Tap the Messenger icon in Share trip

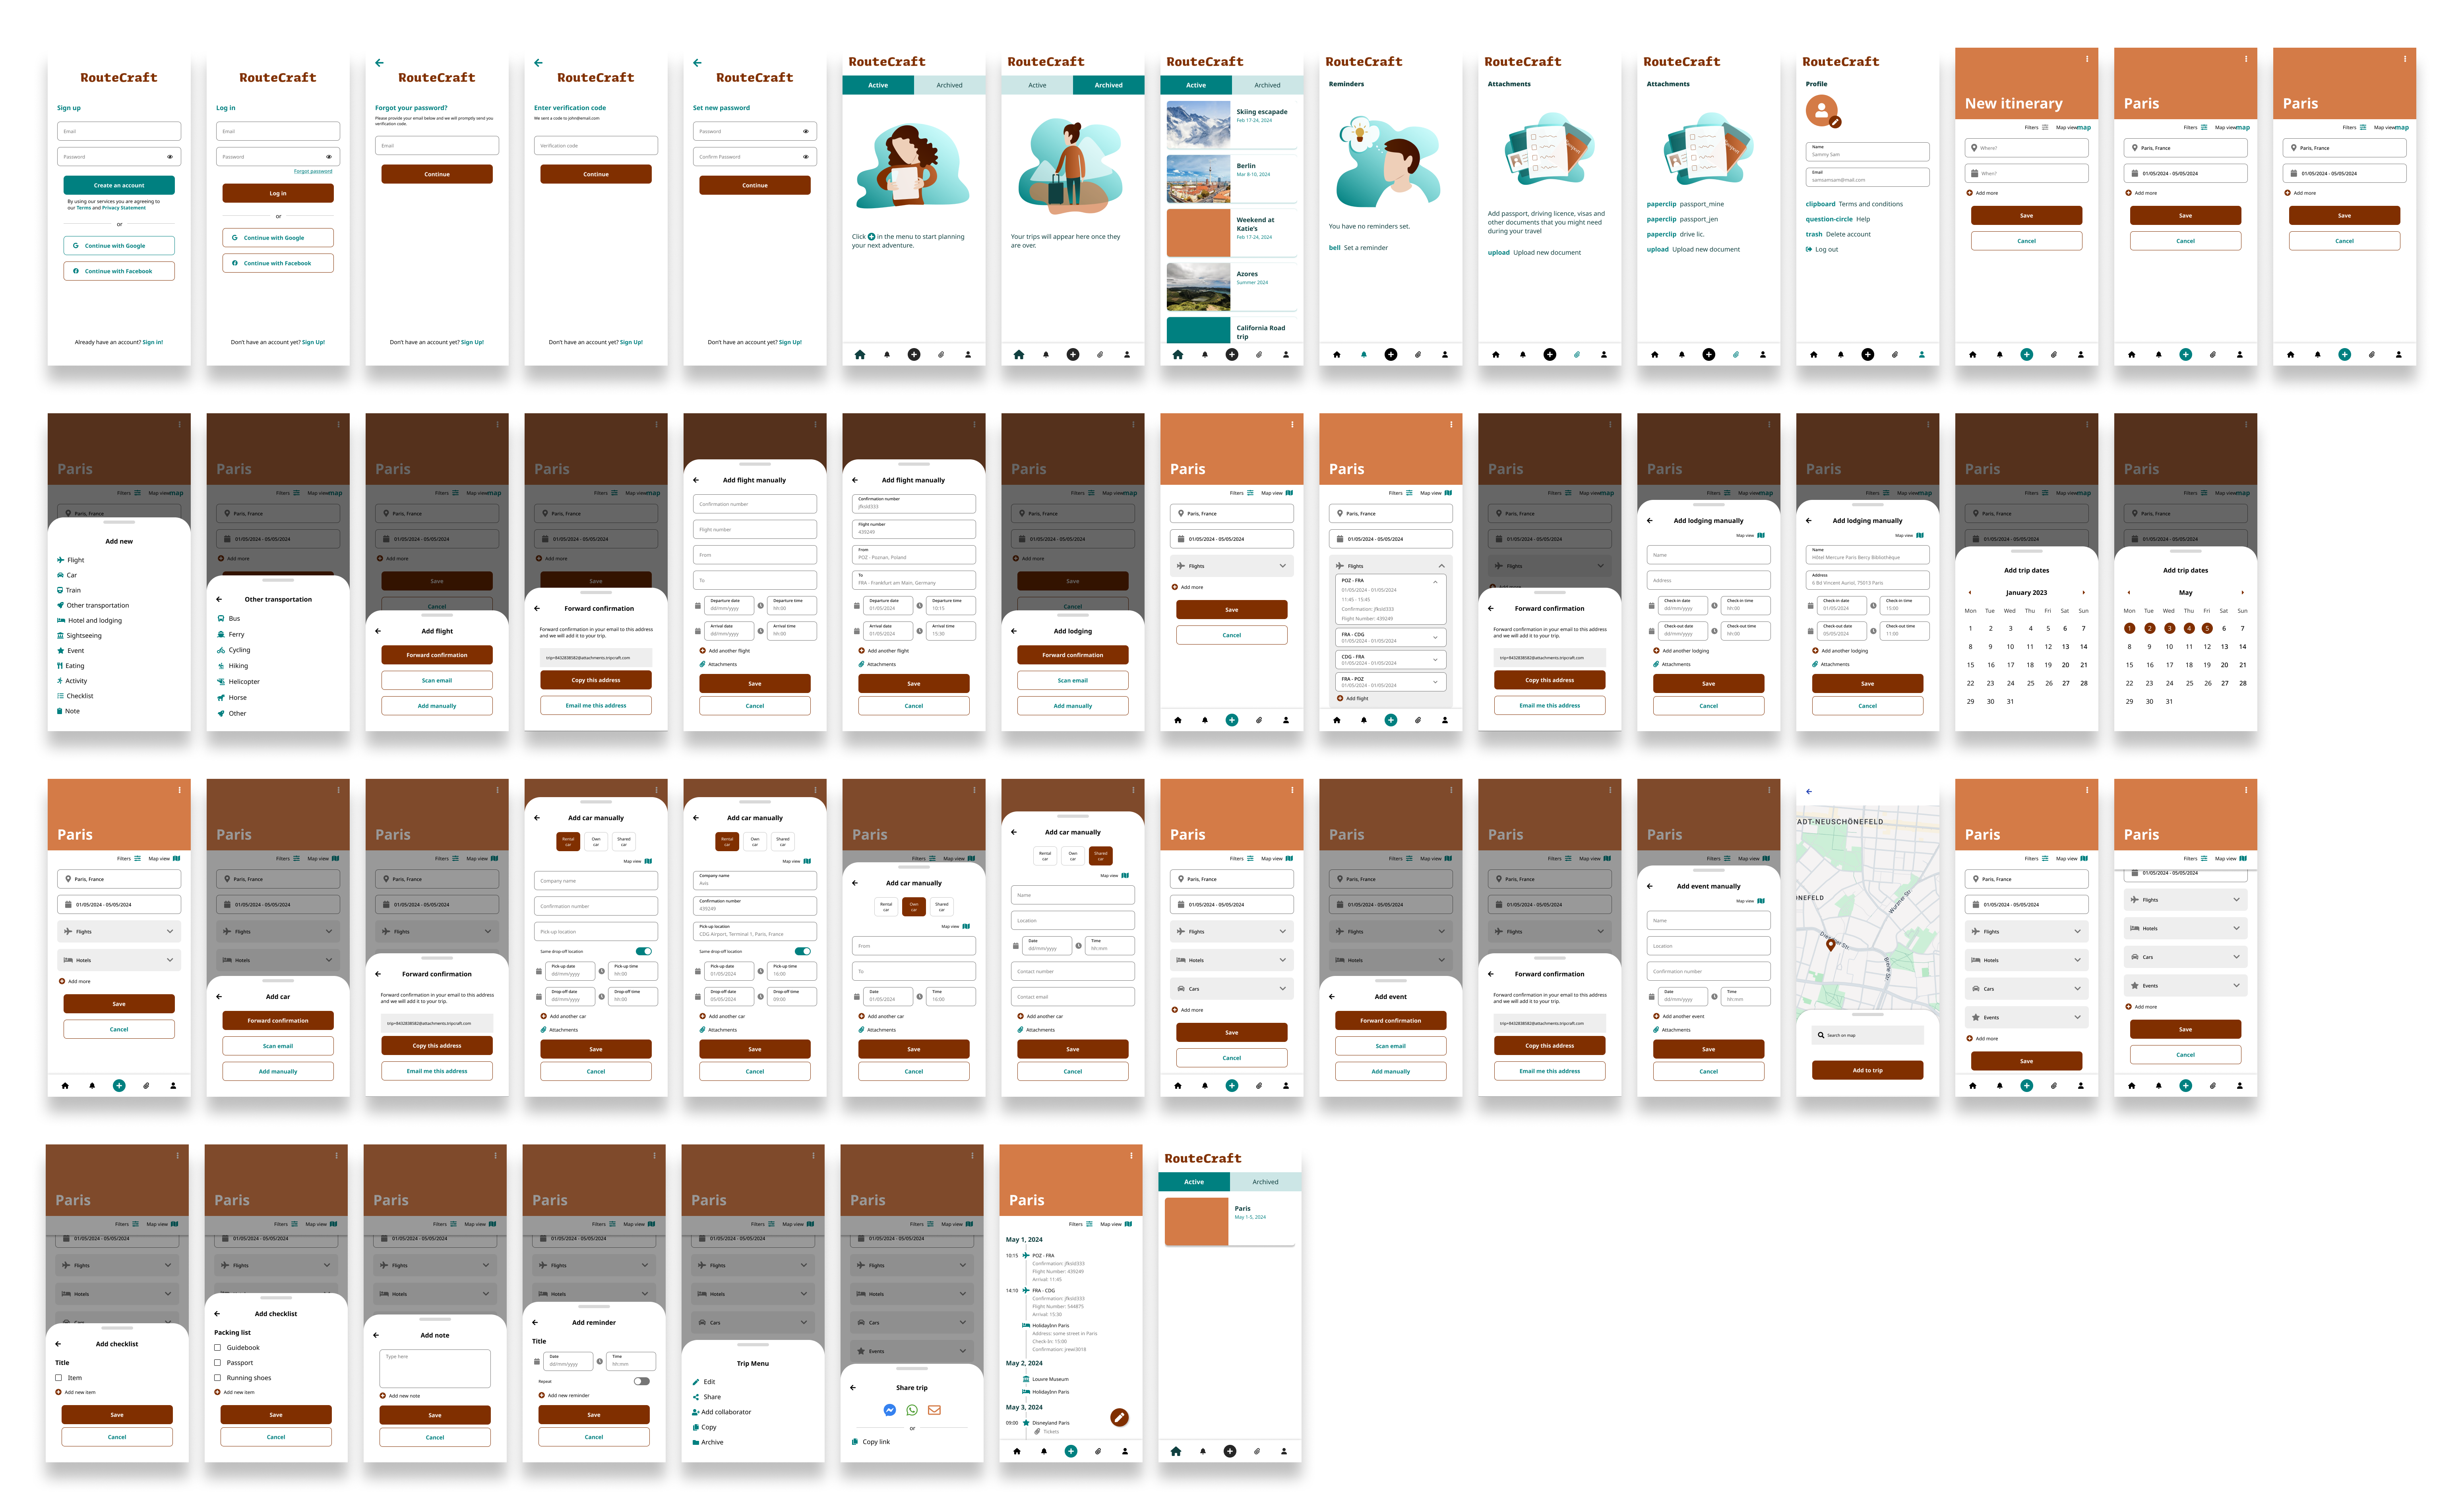click(x=889, y=1410)
